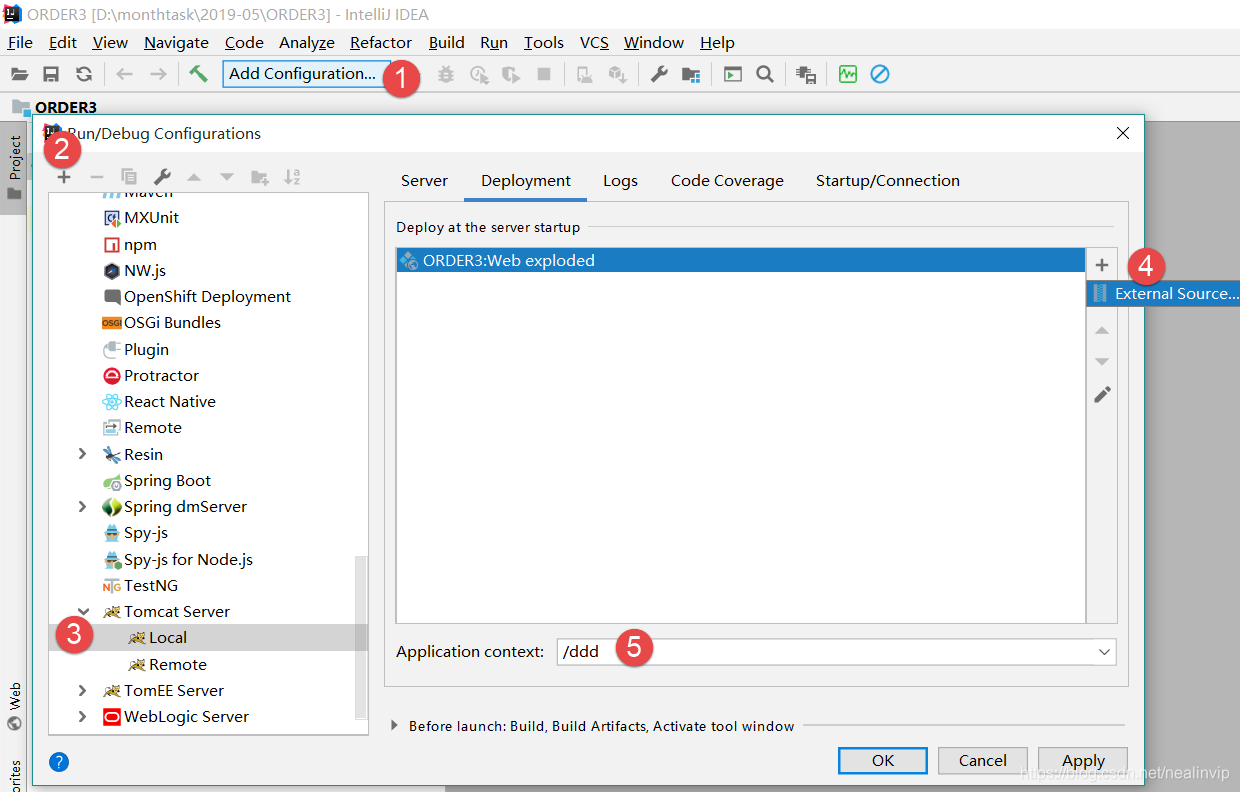Edit deployment artifact with pencil icon
Screen dimensions: 1240x792
(1102, 394)
